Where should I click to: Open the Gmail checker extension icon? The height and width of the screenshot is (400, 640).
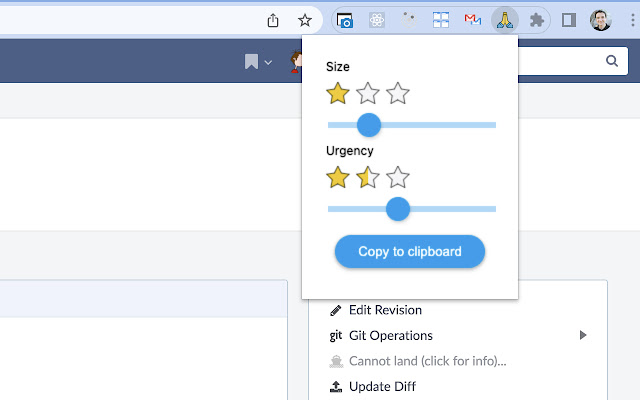pos(473,20)
